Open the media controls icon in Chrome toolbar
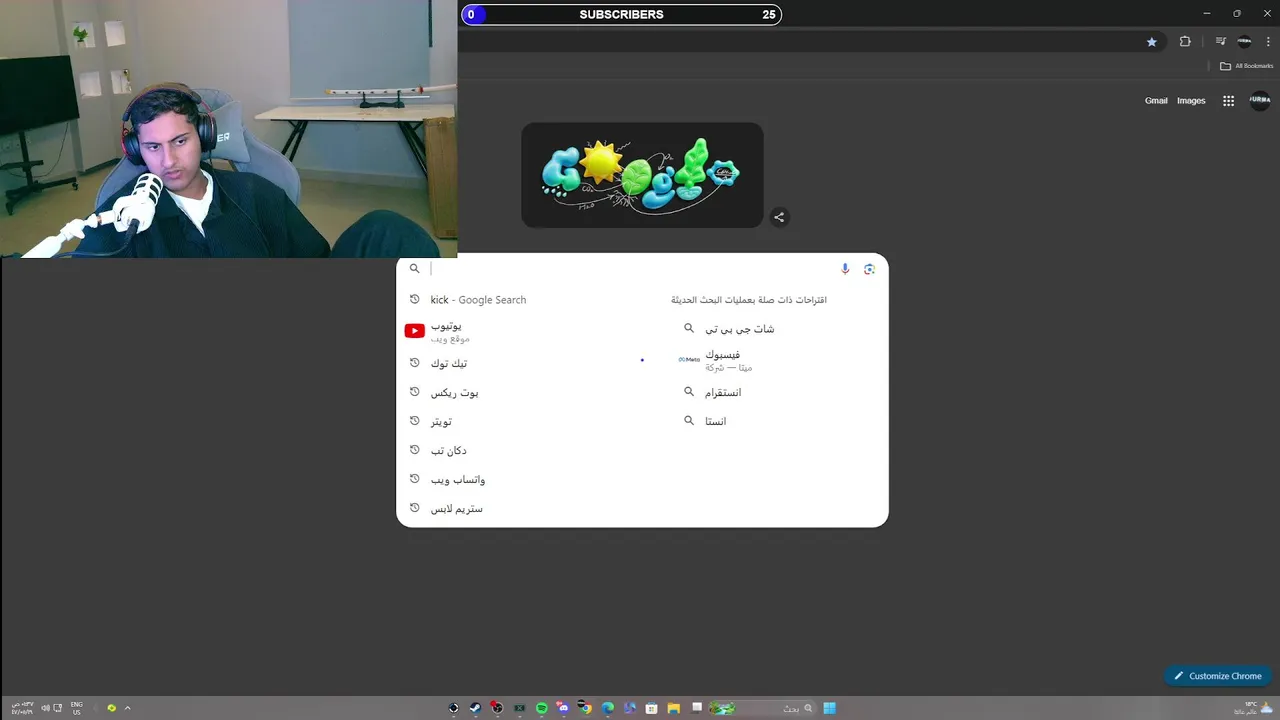The height and width of the screenshot is (720, 1280). click(1220, 41)
